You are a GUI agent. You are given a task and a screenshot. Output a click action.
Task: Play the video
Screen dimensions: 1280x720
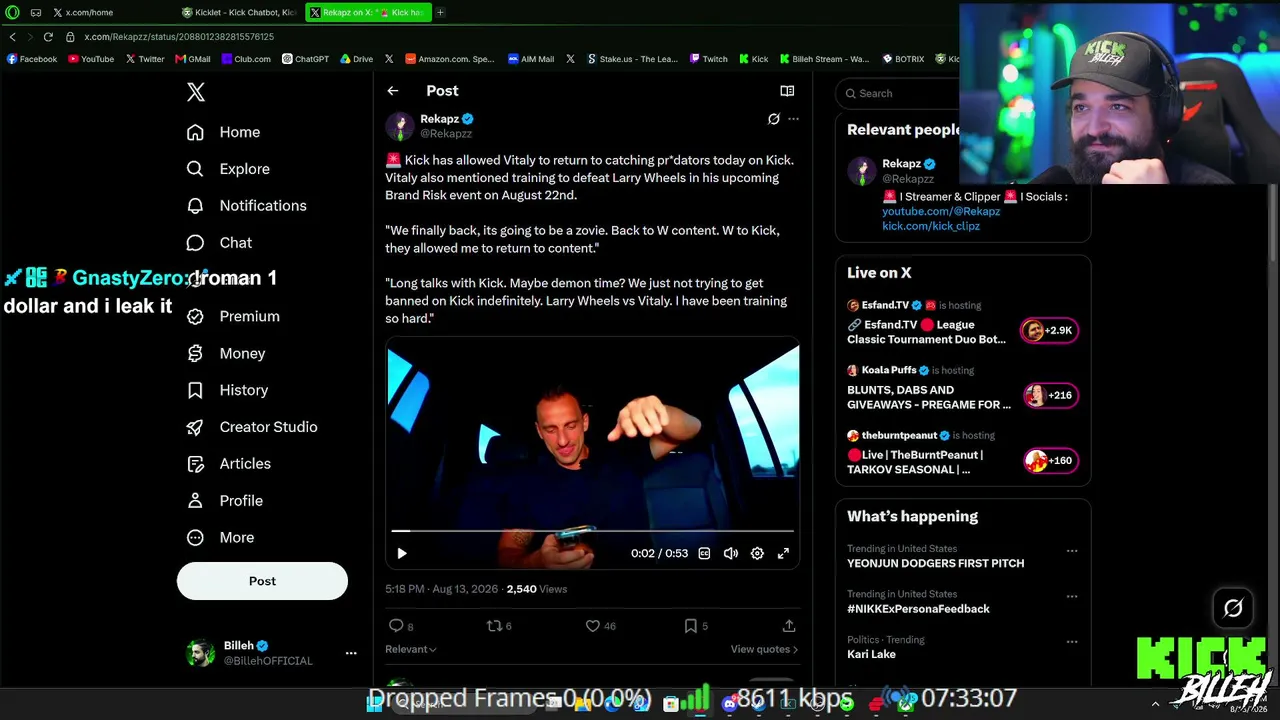(402, 553)
